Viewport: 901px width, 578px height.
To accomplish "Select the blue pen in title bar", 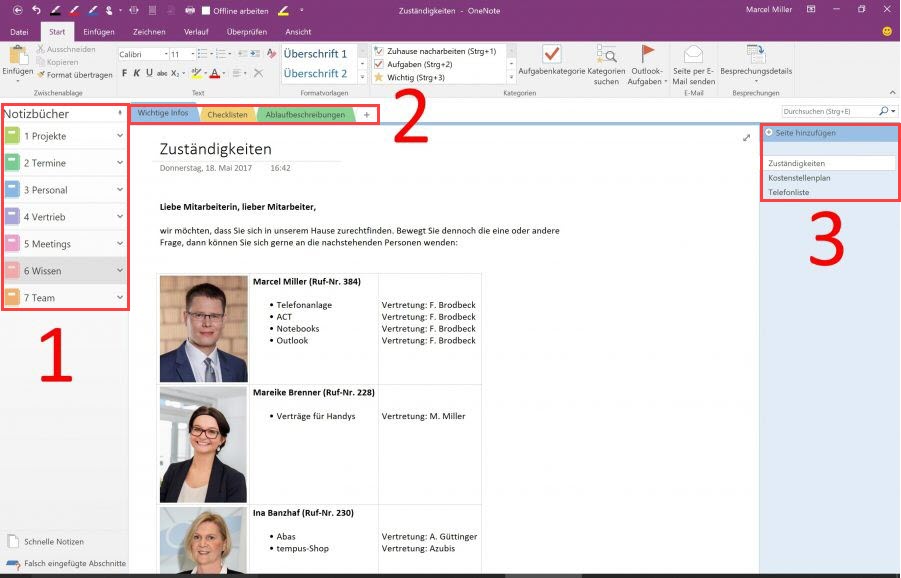I will point(92,10).
